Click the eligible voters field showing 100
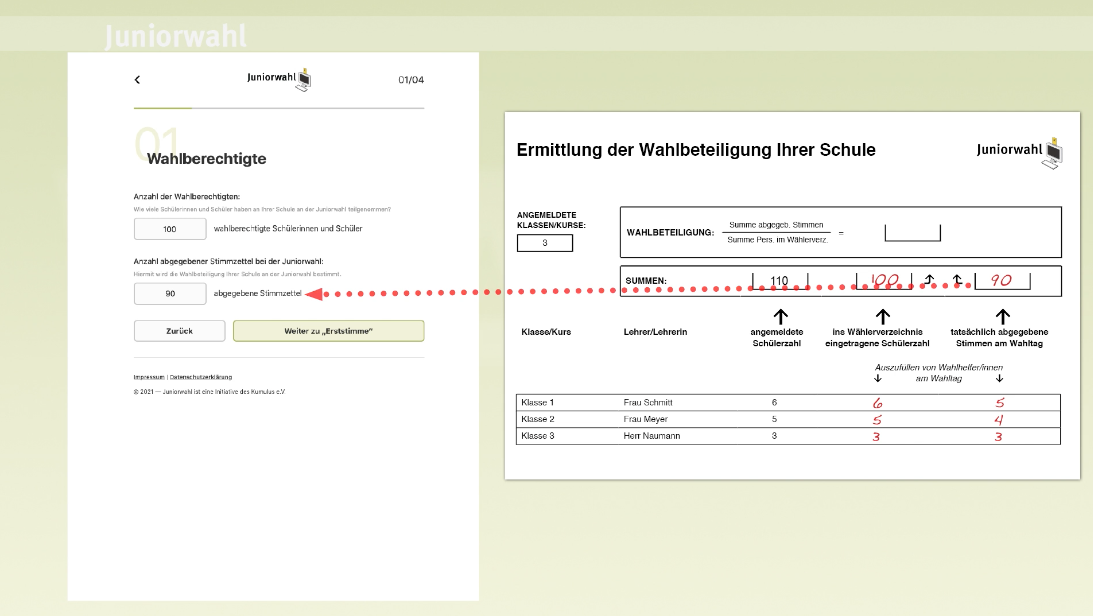This screenshot has width=1093, height=616. (170, 229)
